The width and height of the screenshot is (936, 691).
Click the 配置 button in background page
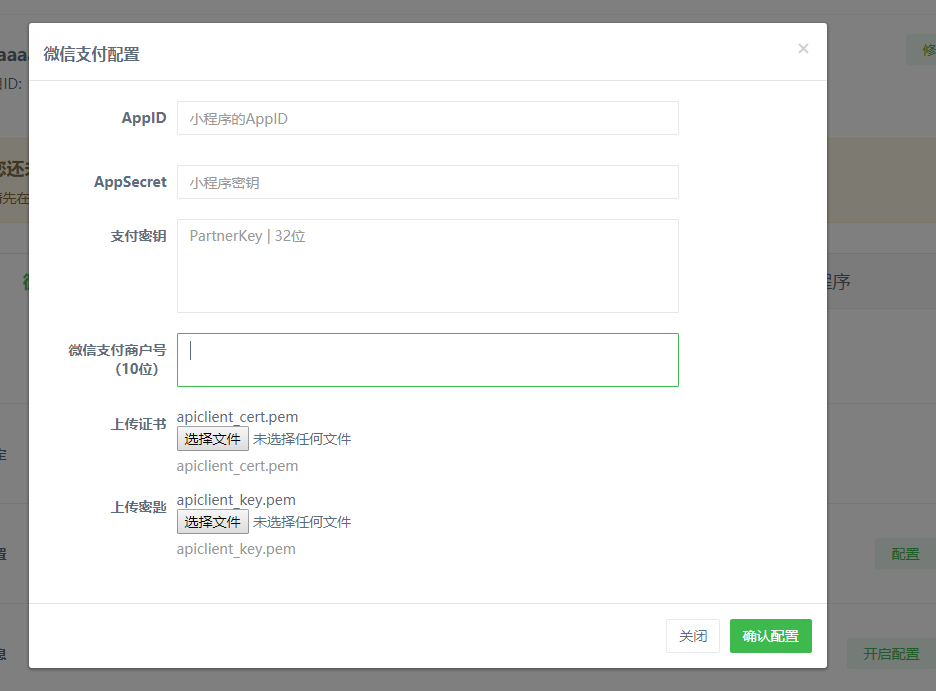click(x=905, y=554)
